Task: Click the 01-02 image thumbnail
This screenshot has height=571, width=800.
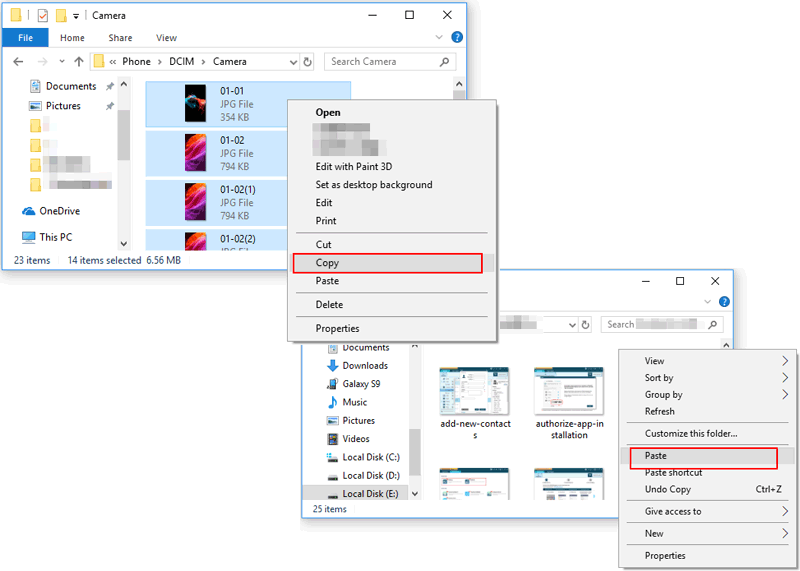Action: tap(195, 153)
